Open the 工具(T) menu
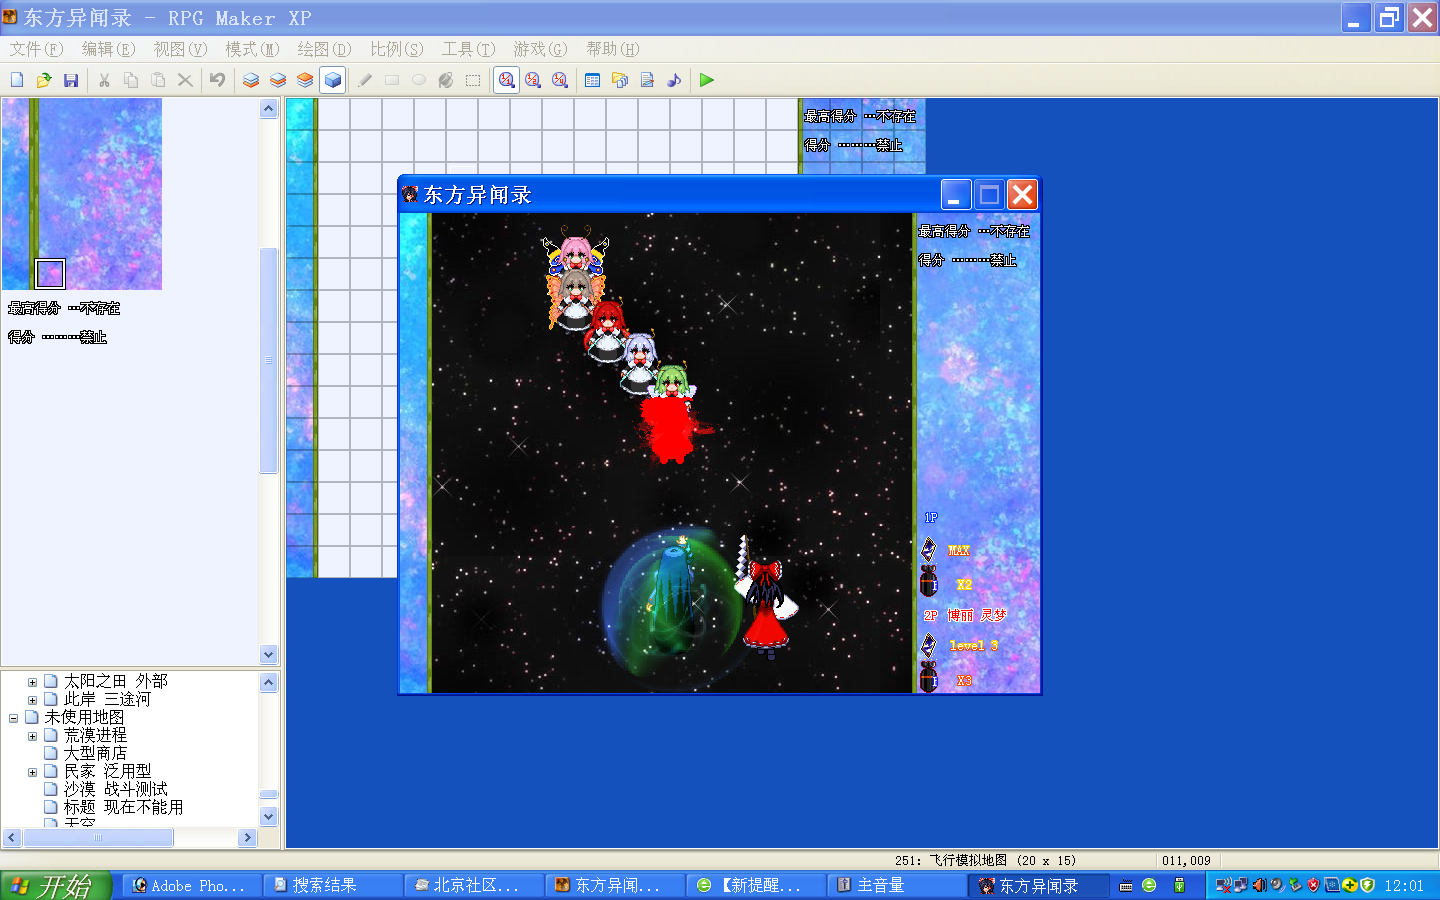Image resolution: width=1440 pixels, height=900 pixels. click(468, 49)
